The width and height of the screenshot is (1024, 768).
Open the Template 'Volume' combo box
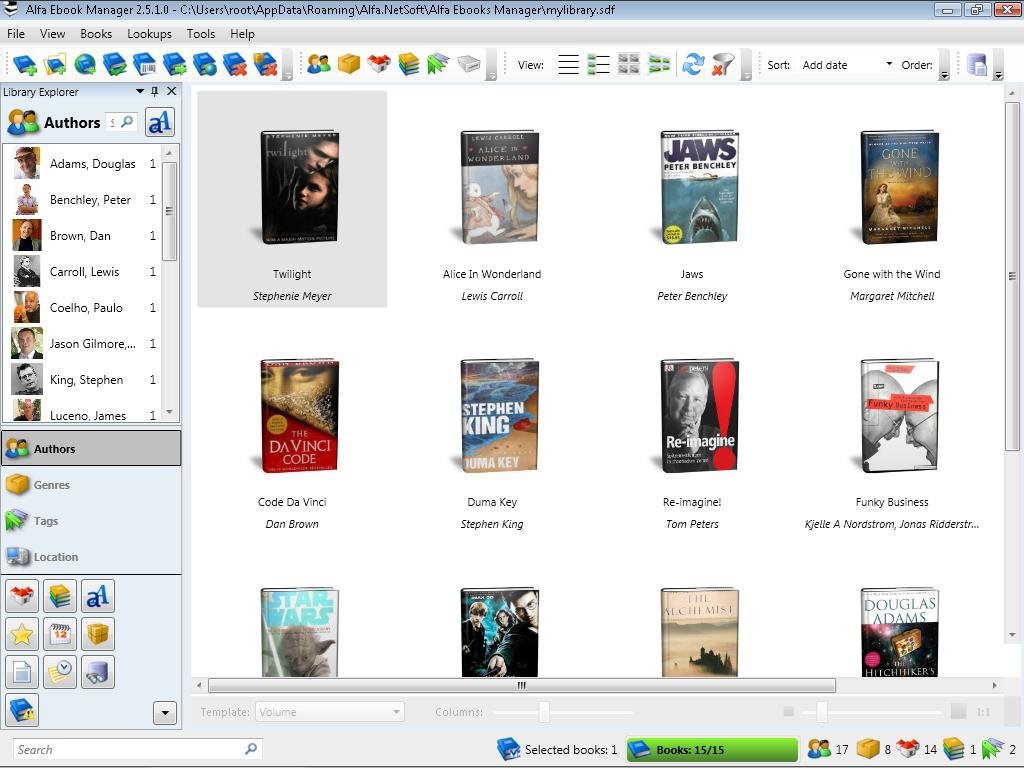pyautogui.click(x=330, y=712)
